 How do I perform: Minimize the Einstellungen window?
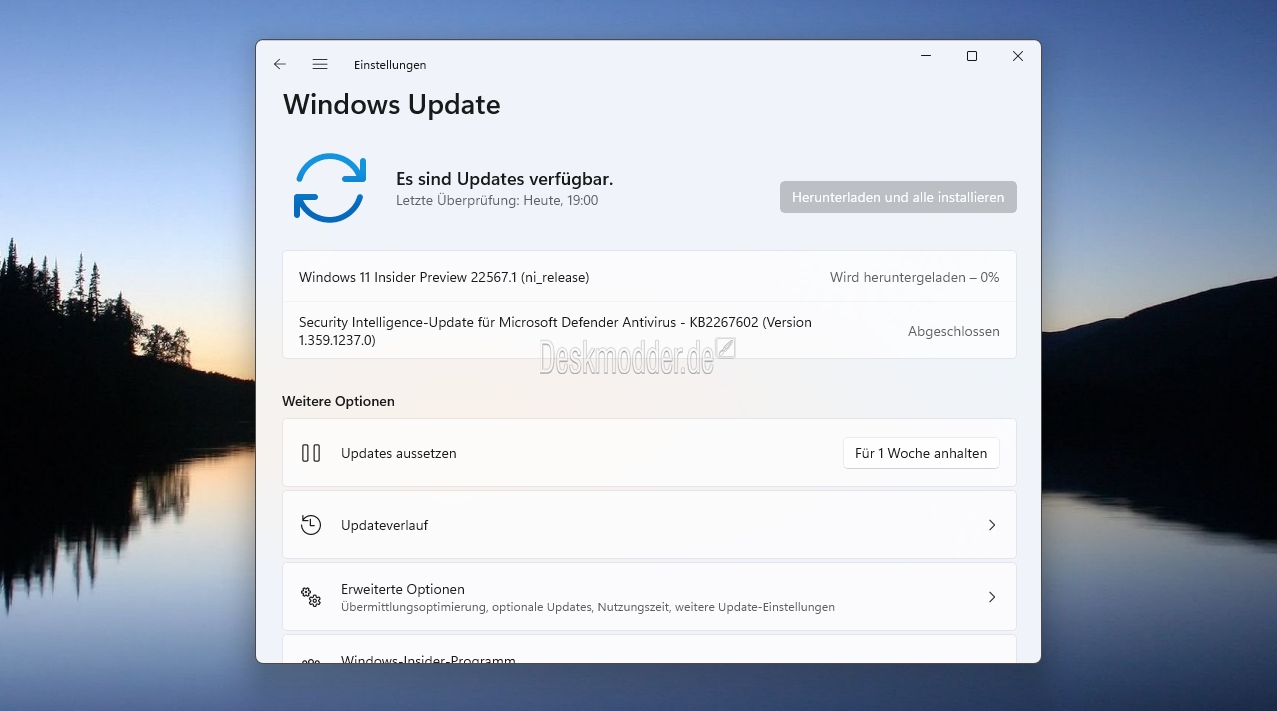click(x=926, y=57)
